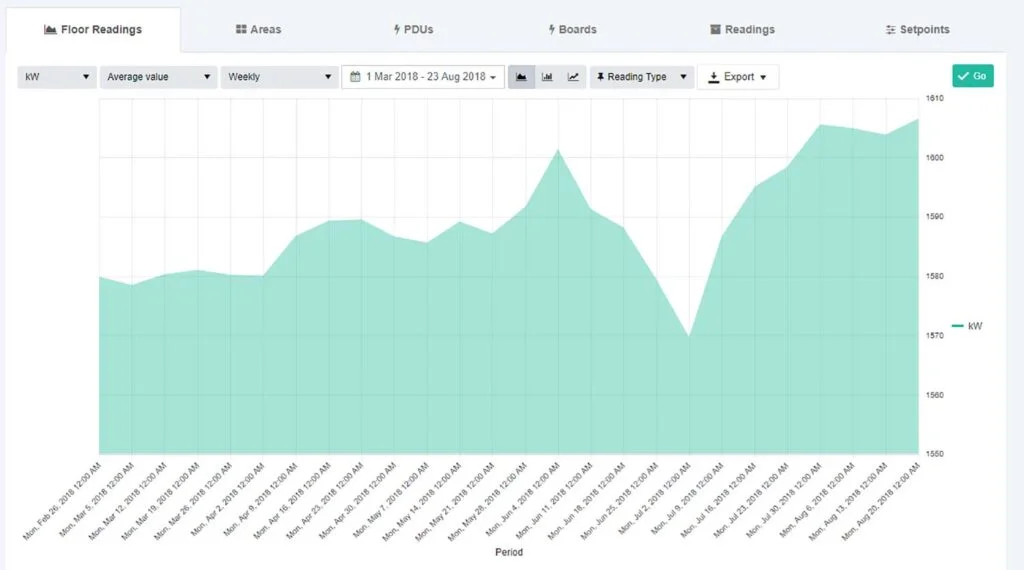The width and height of the screenshot is (1024, 570).
Task: Open the Reading Type dropdown
Action: (642, 77)
